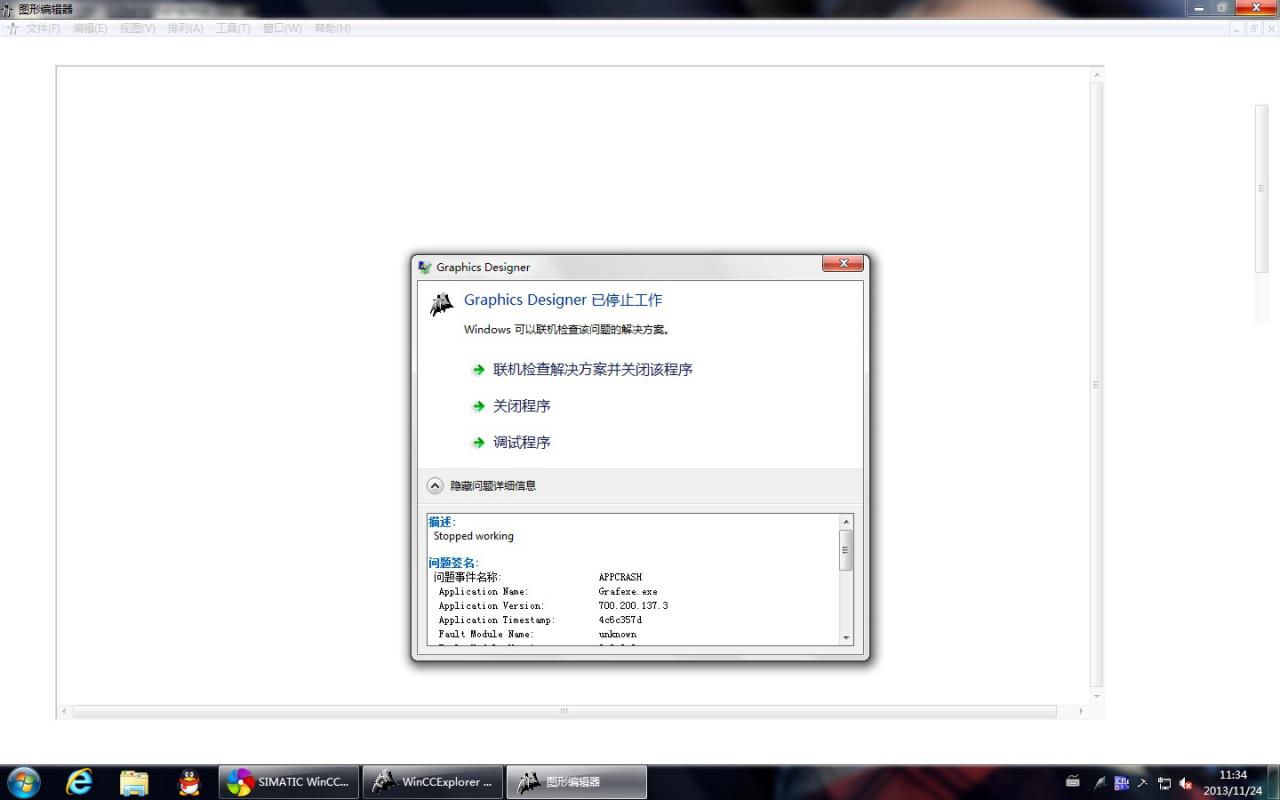Click the muted volume speaker tray icon
This screenshot has width=1280, height=800.
[x=1186, y=783]
